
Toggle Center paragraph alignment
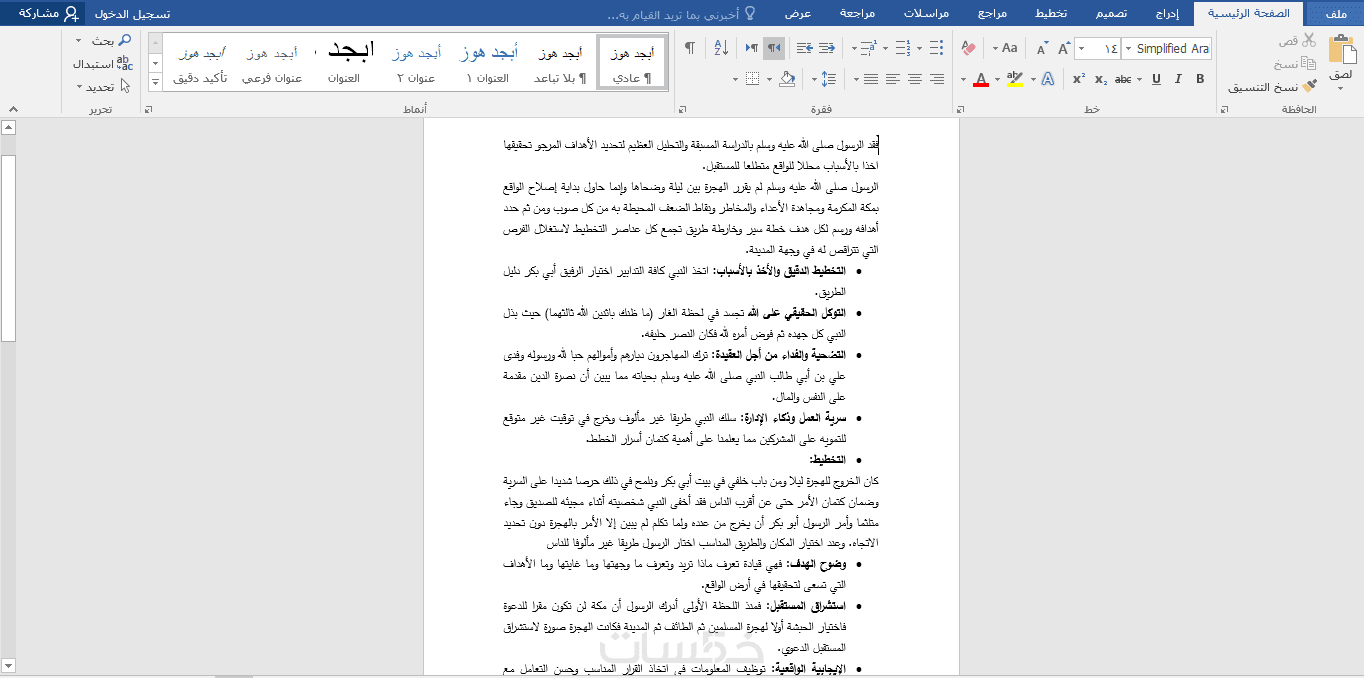coord(913,79)
